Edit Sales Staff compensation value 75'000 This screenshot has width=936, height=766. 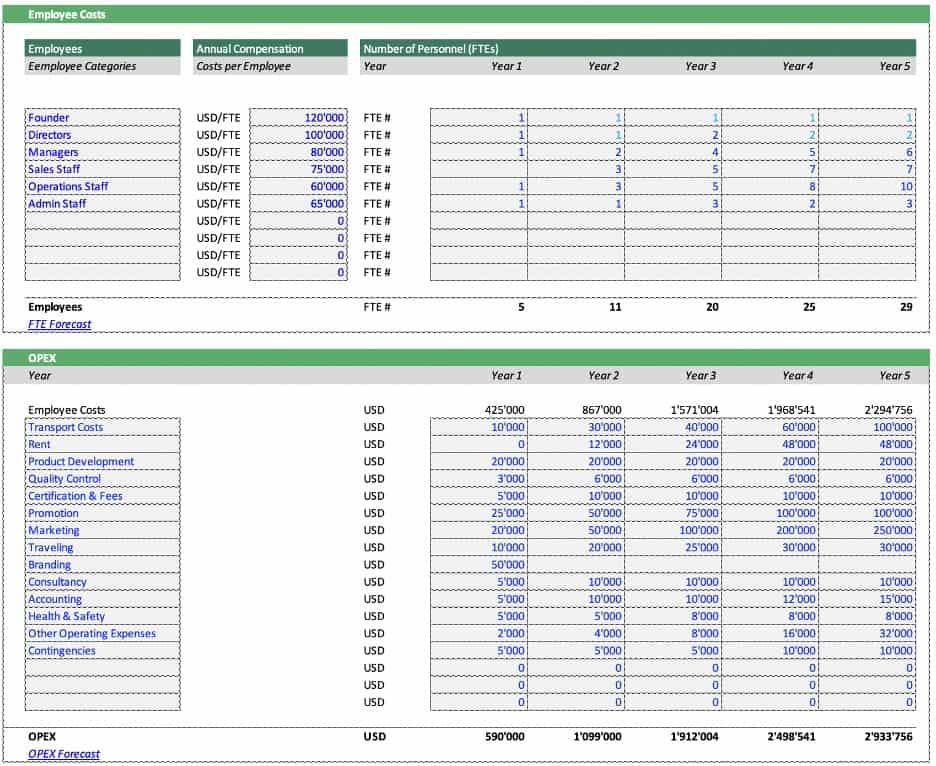[x=298, y=169]
